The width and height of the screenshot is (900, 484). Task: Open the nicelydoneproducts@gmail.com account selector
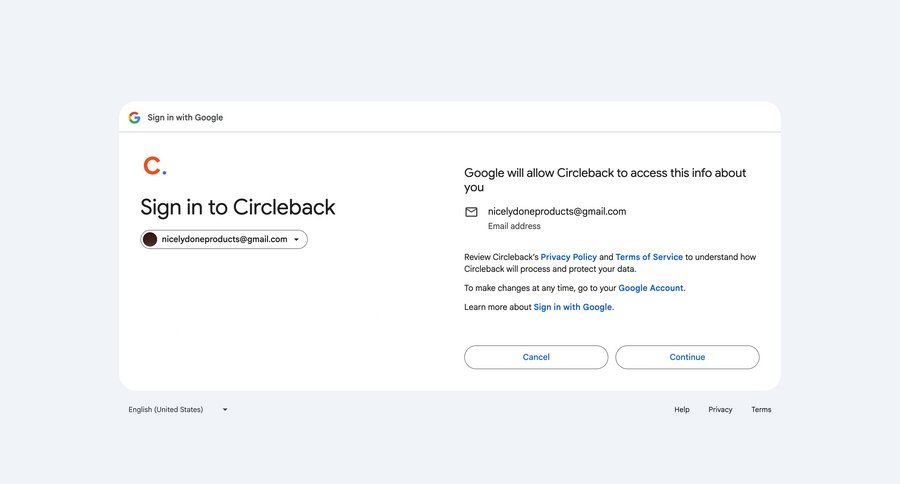224,239
